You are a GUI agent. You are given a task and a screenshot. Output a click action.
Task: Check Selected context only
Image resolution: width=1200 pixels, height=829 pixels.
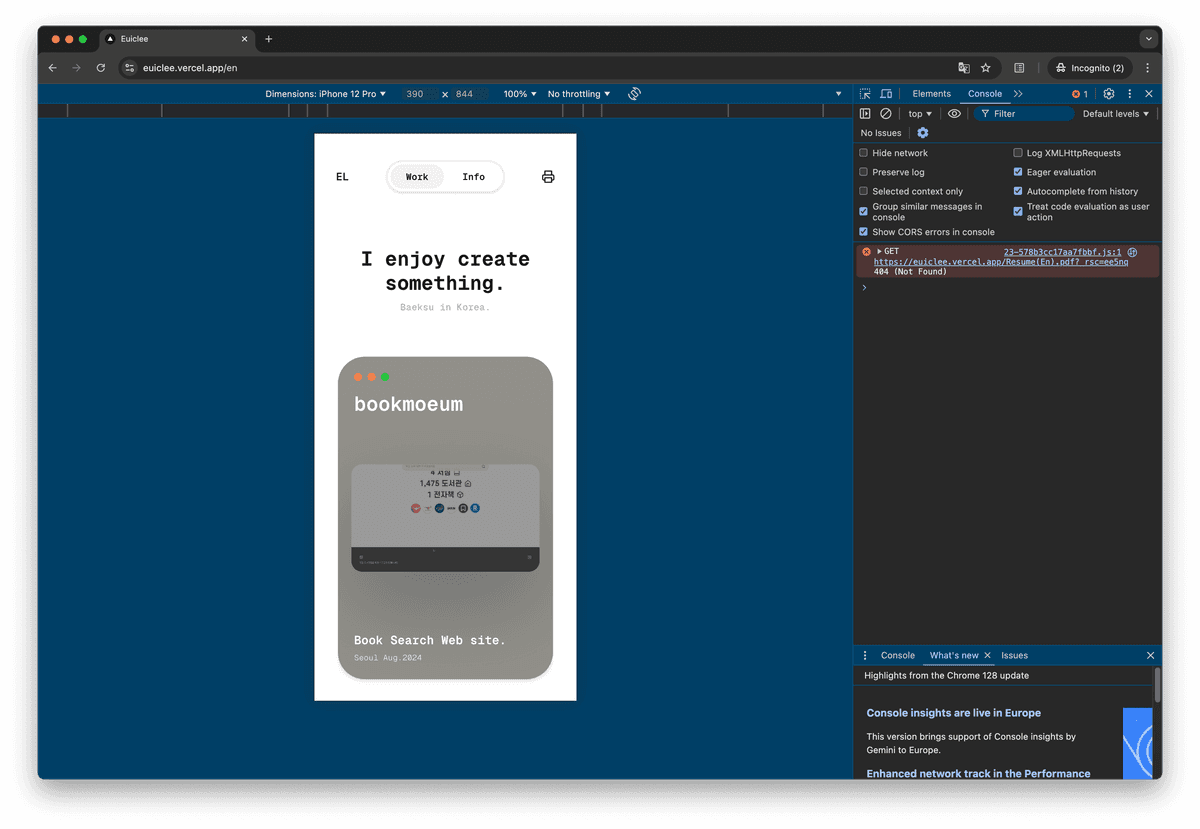click(x=863, y=191)
